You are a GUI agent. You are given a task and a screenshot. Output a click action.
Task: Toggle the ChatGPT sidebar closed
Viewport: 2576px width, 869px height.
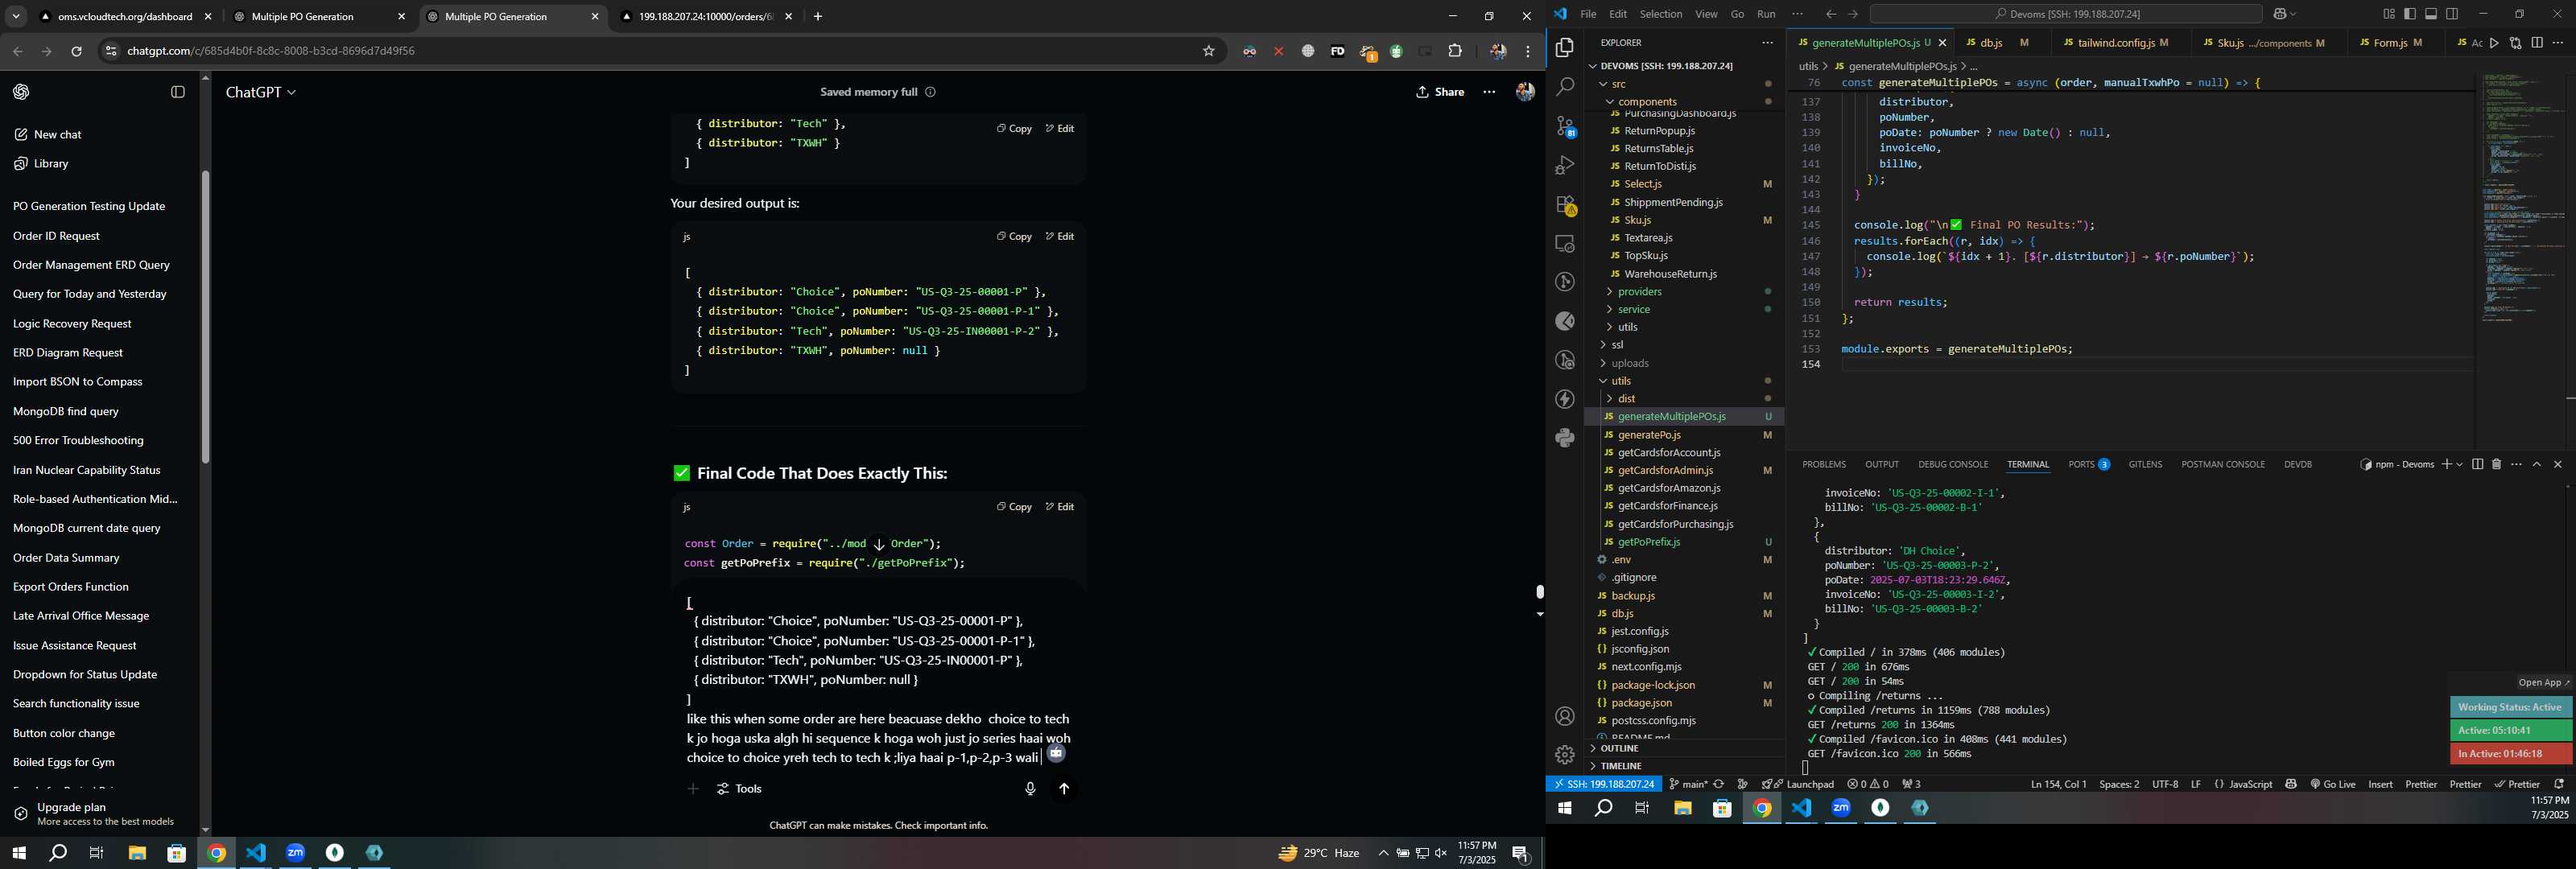tap(178, 92)
